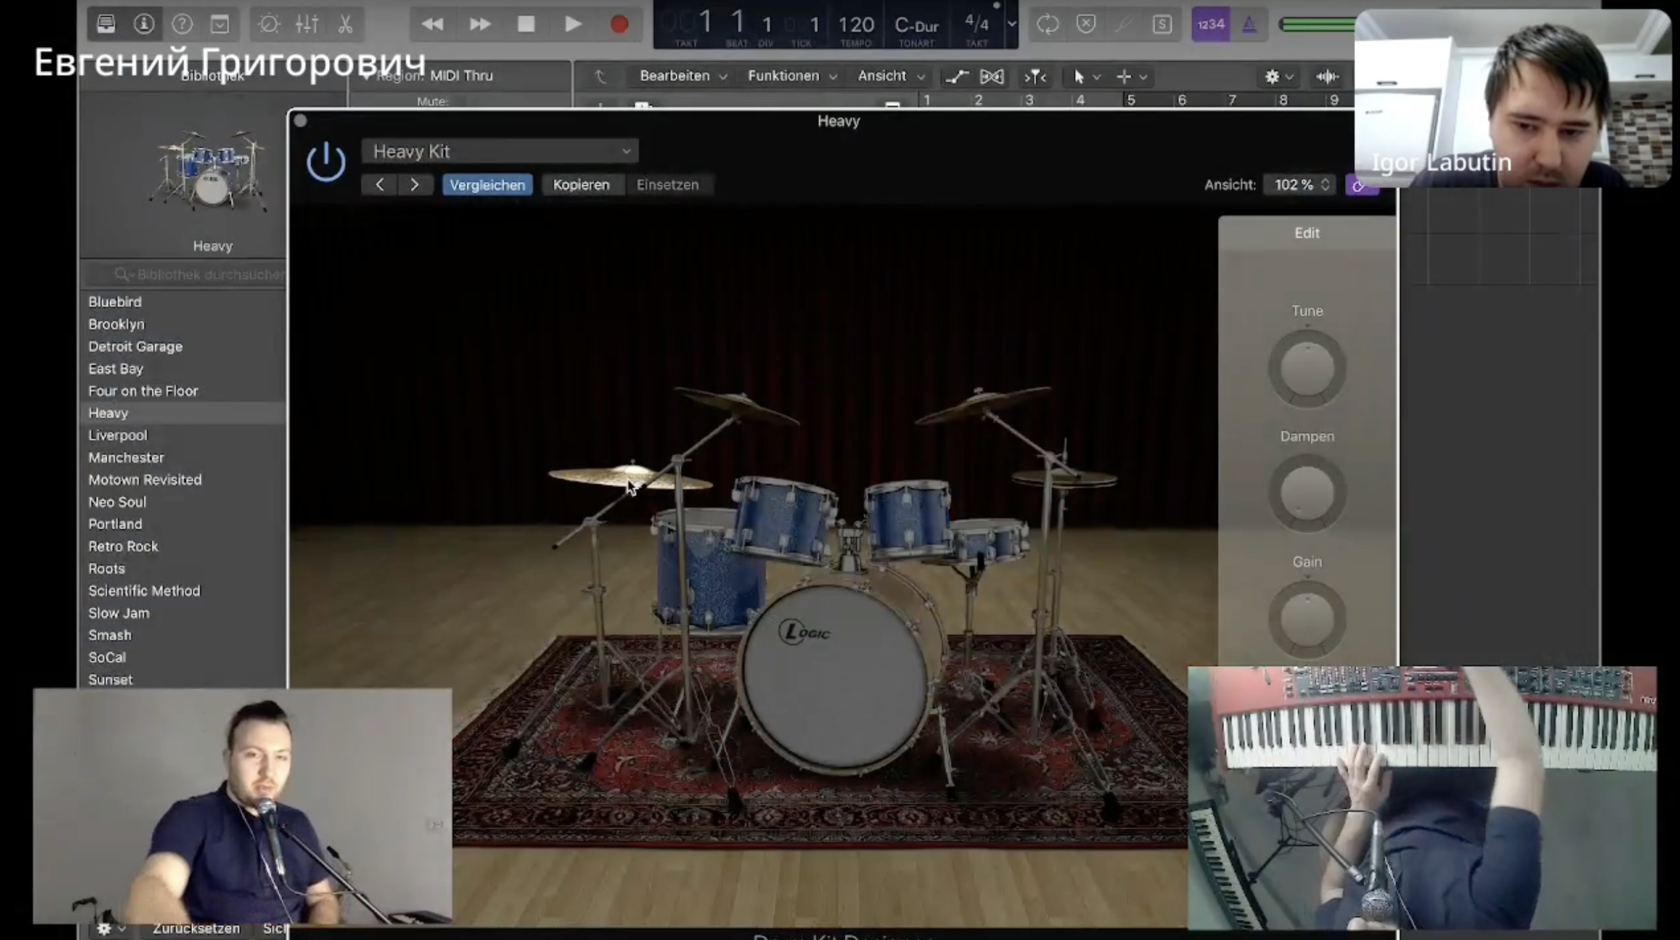Change the Ansicht 102 % zoom stepper
The width and height of the screenshot is (1680, 940).
pos(1300,185)
